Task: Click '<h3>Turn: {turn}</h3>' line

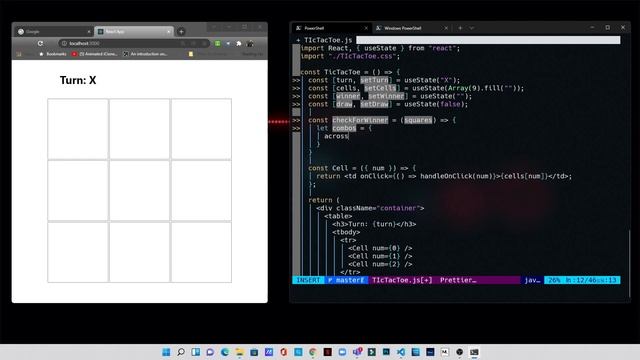Action: pyautogui.click(x=374, y=224)
